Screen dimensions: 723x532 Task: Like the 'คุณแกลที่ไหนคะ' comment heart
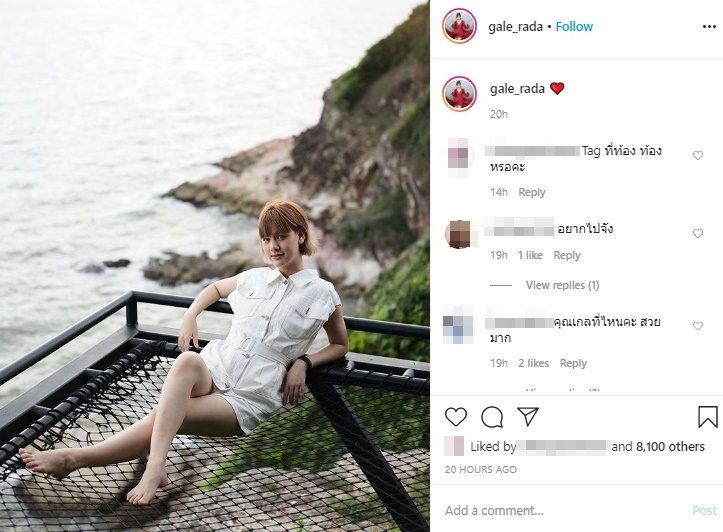[698, 326]
